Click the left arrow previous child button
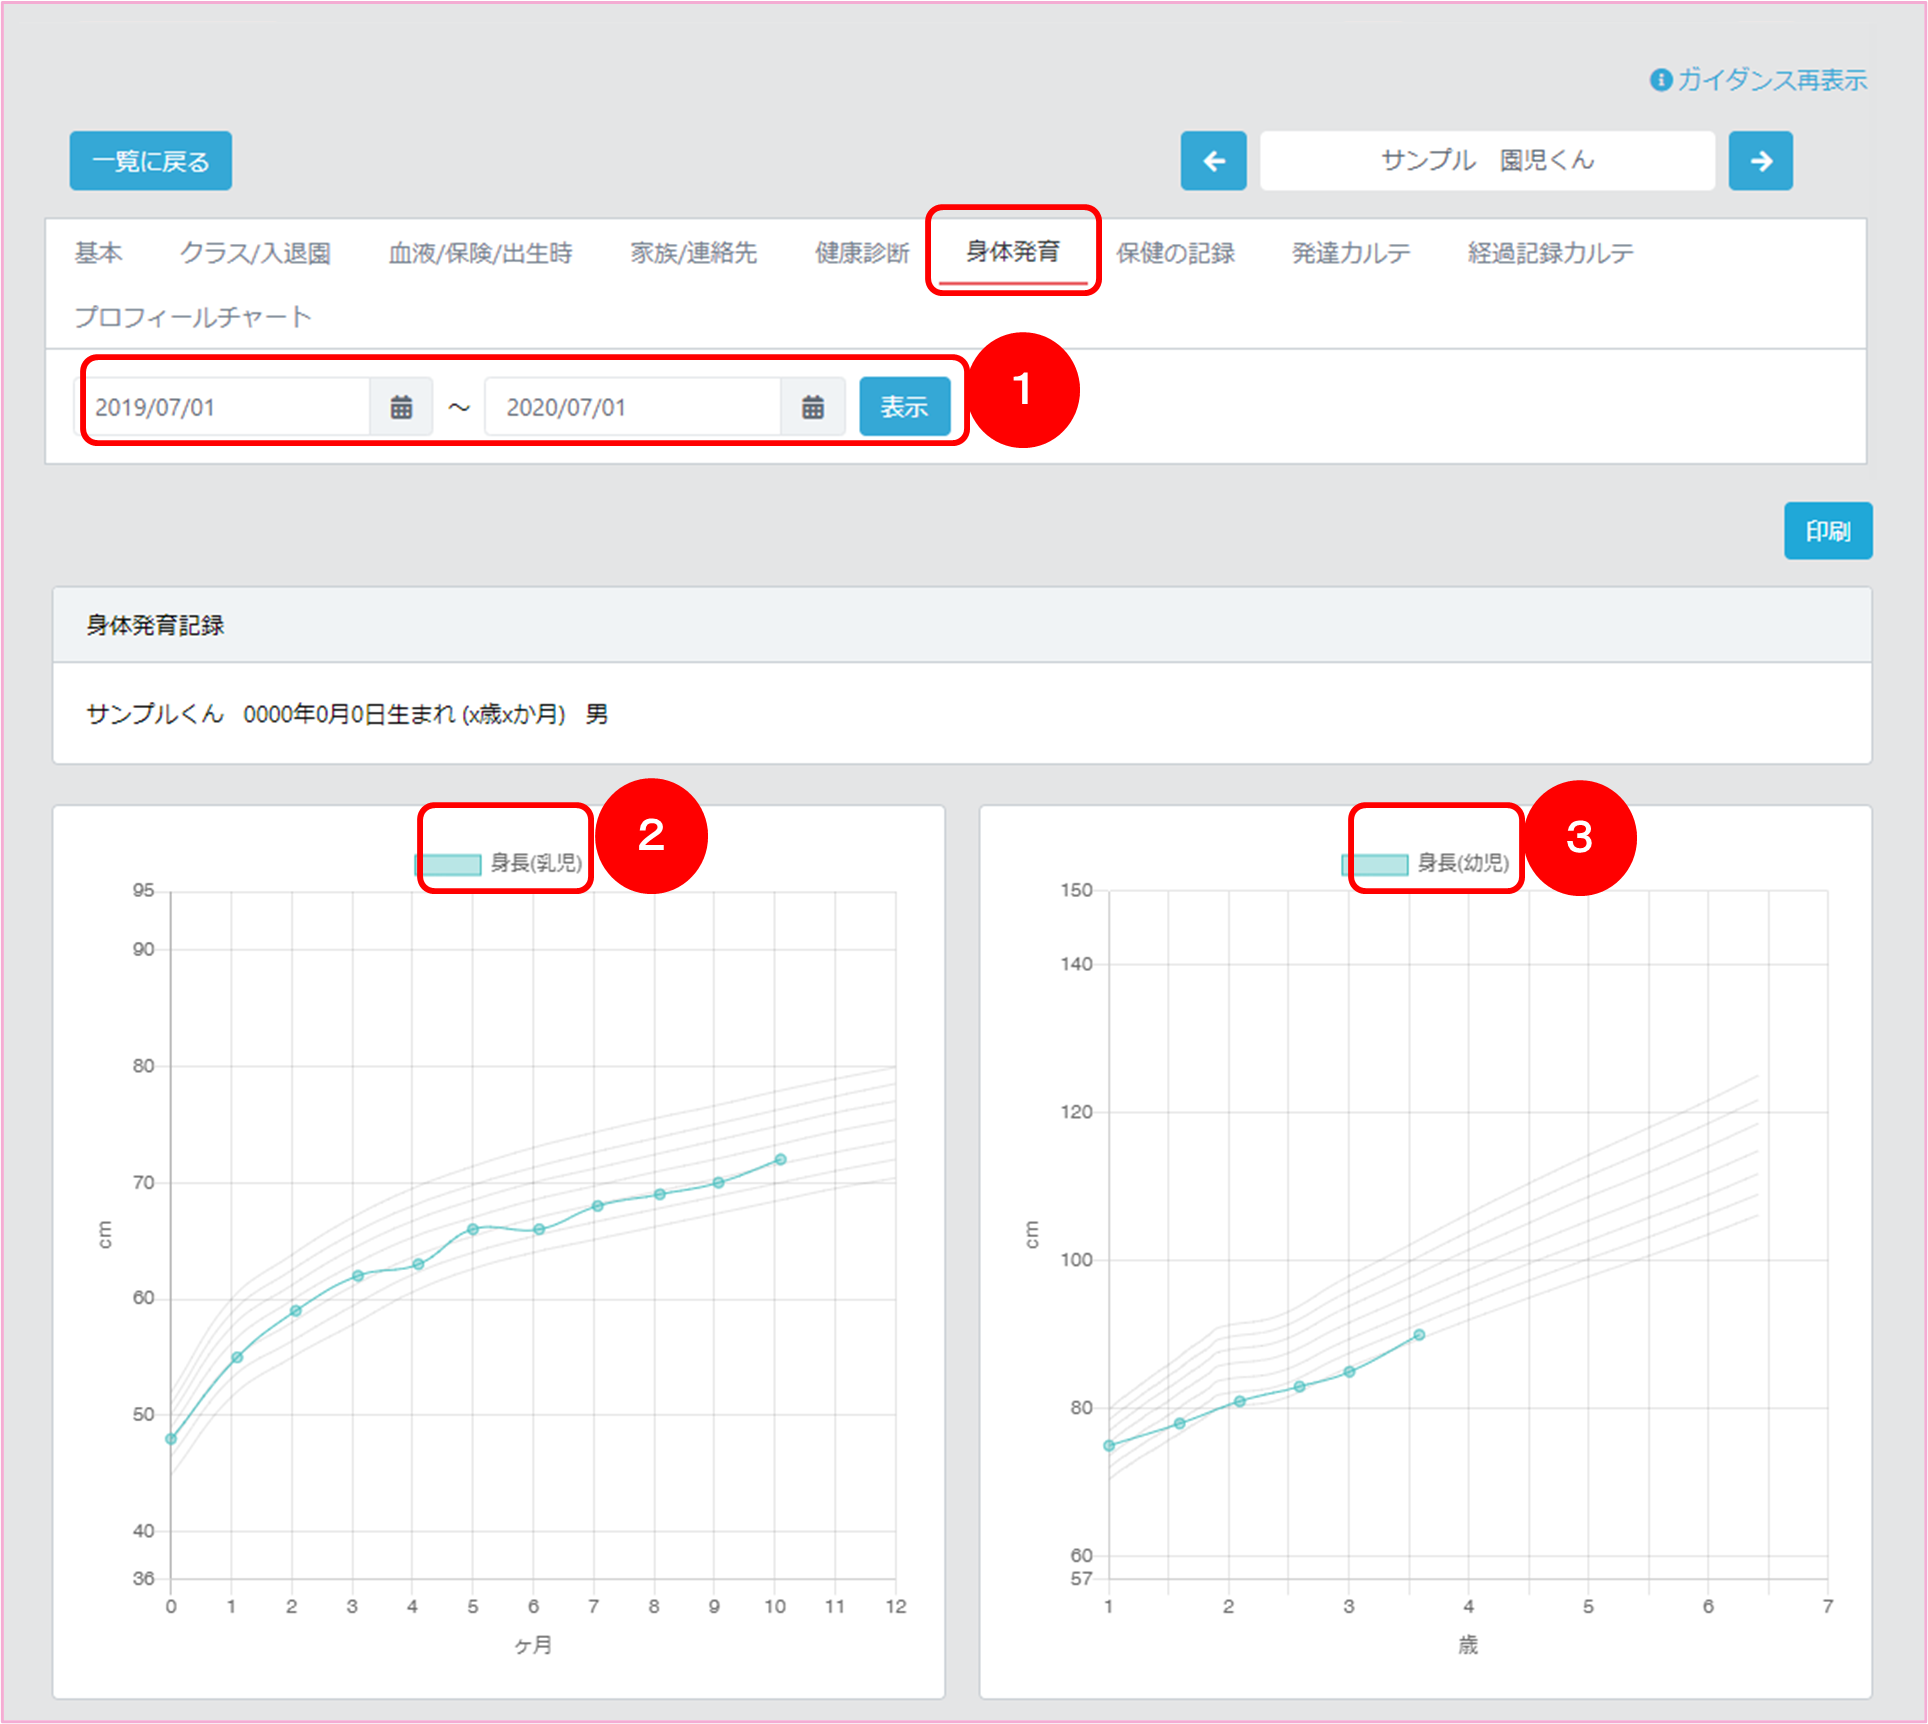1928x1724 pixels. click(x=1213, y=161)
